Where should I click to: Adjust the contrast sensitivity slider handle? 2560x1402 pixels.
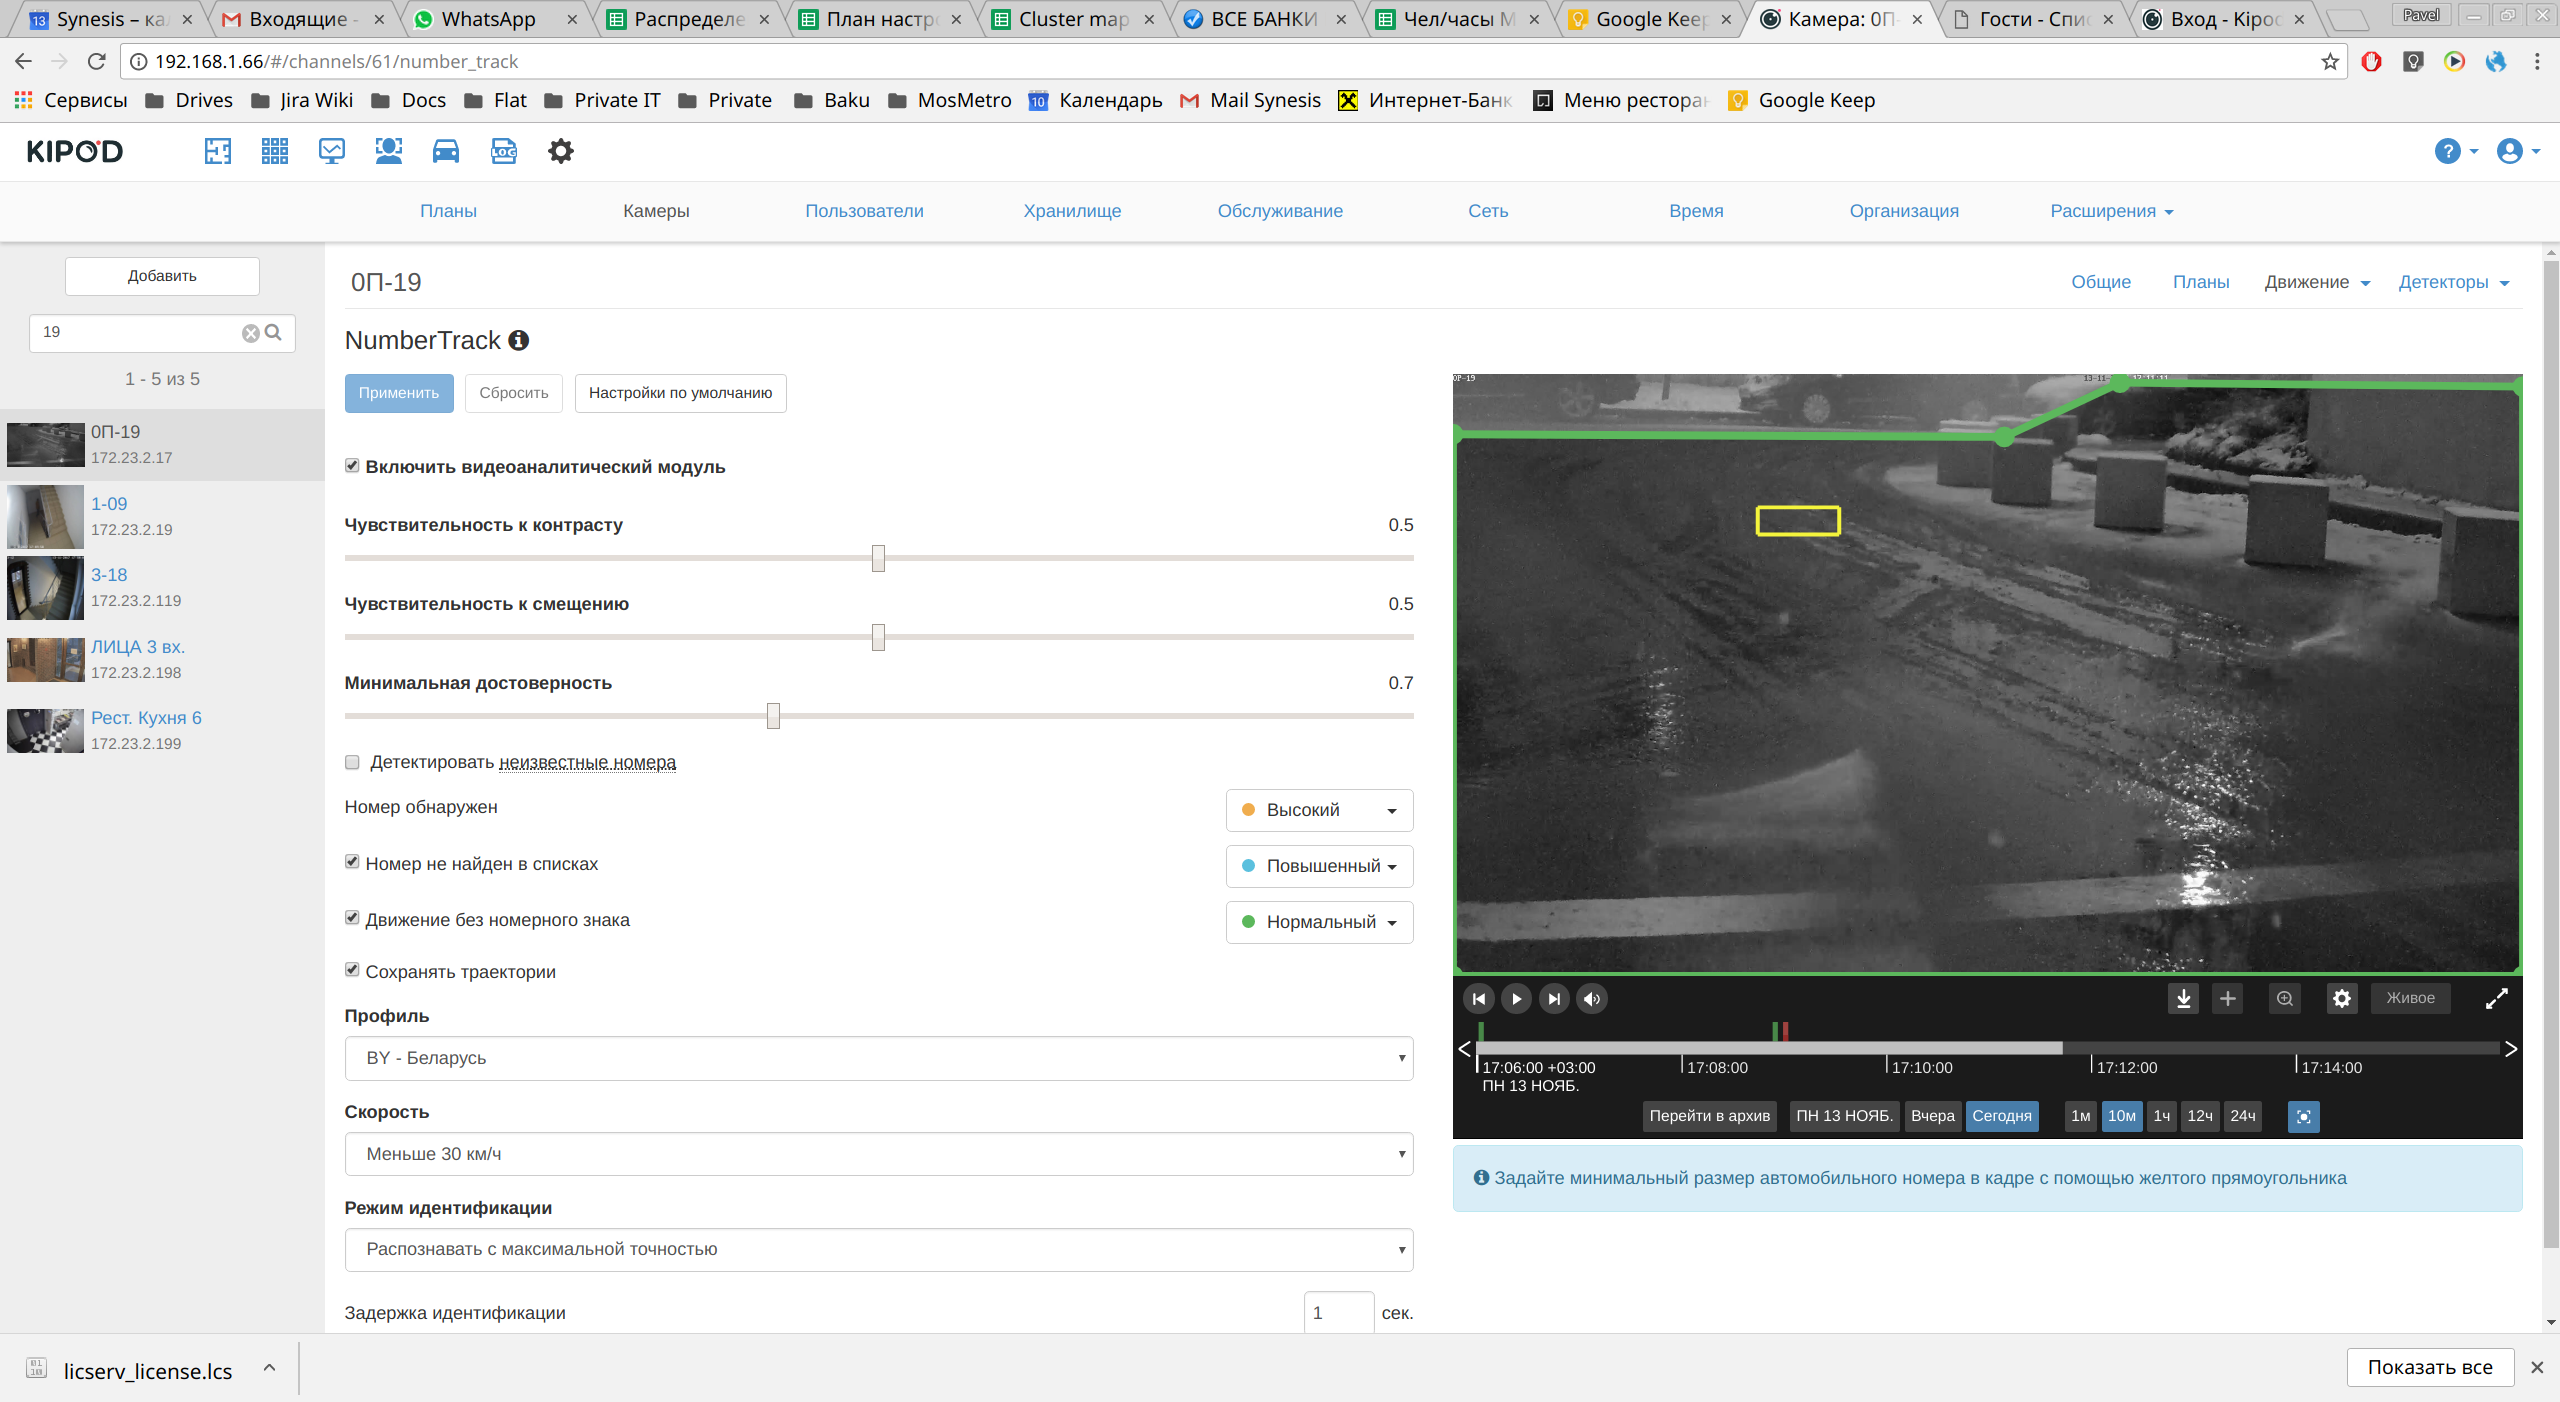tap(878, 558)
